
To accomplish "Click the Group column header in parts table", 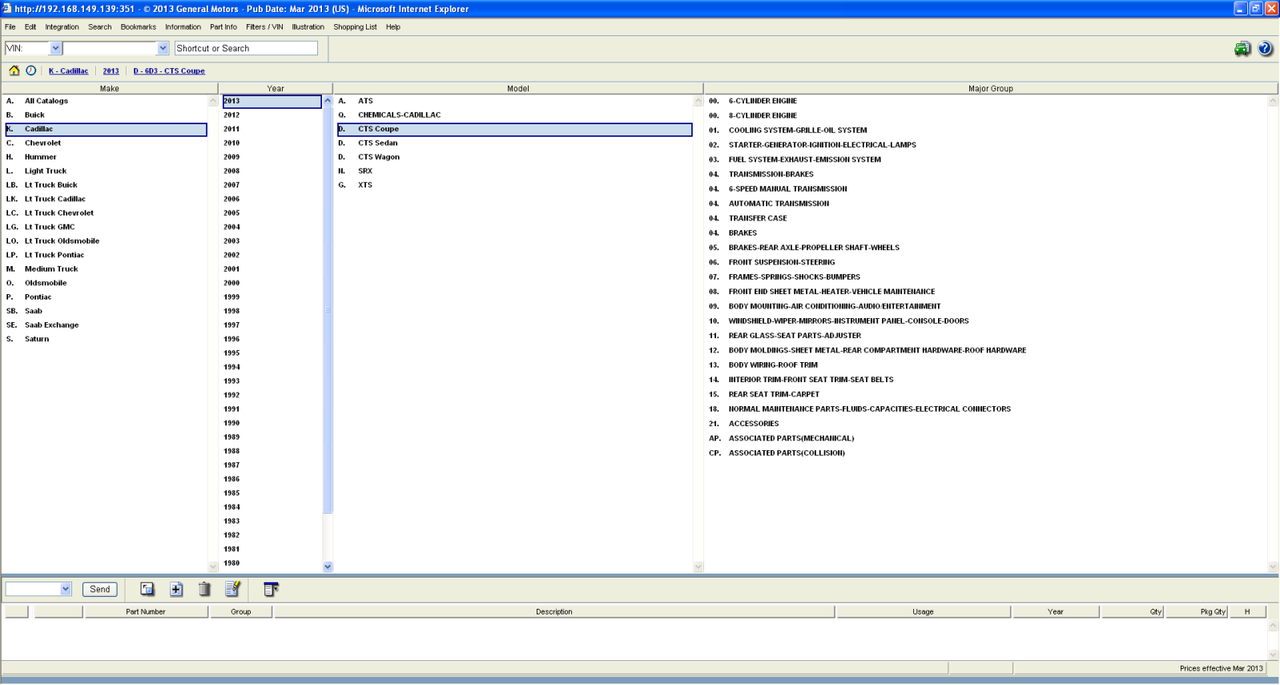I will tap(241, 611).
